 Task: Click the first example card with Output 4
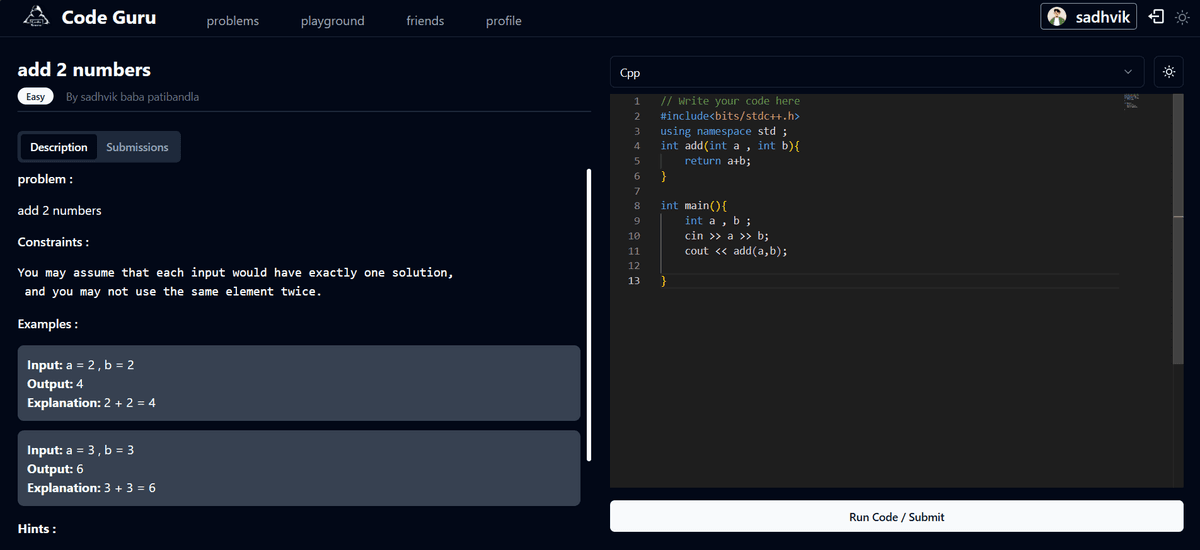[299, 383]
